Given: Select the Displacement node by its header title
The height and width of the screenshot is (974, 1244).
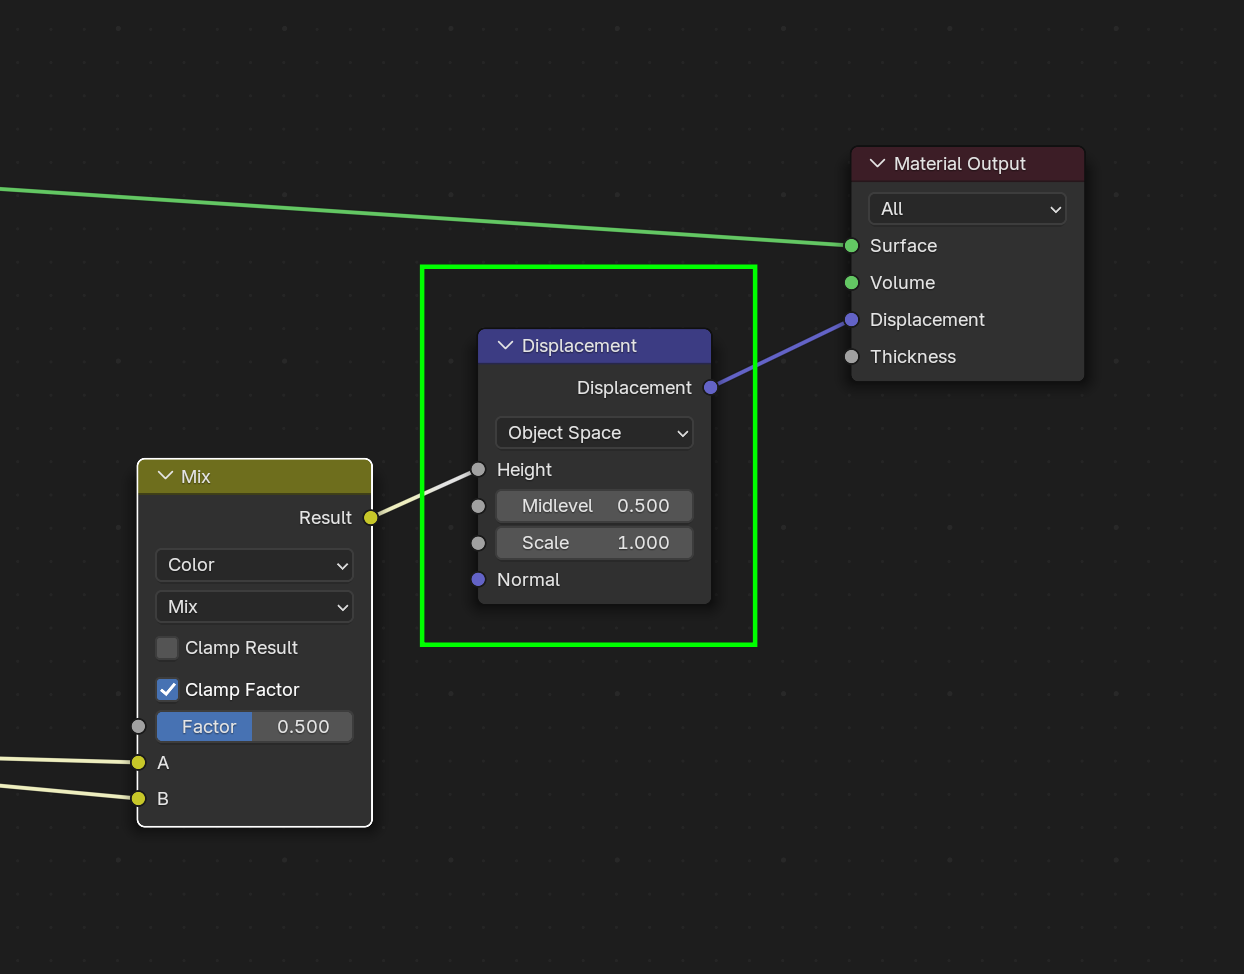Looking at the screenshot, I should [579, 346].
